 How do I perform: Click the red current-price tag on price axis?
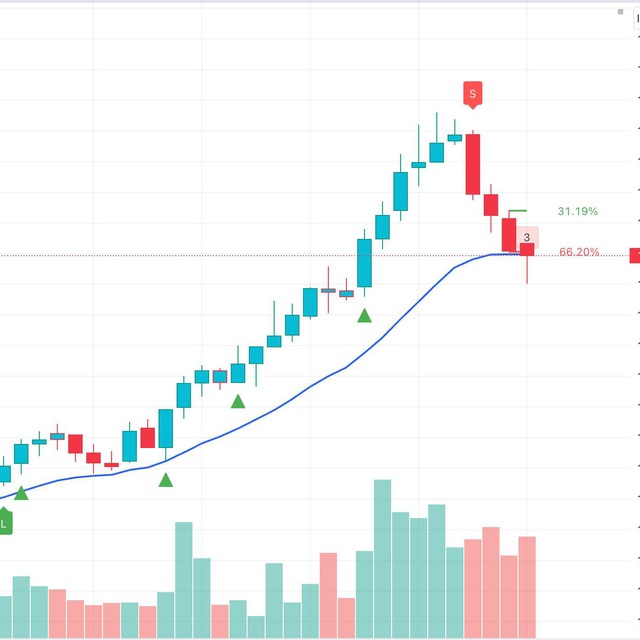point(635,256)
